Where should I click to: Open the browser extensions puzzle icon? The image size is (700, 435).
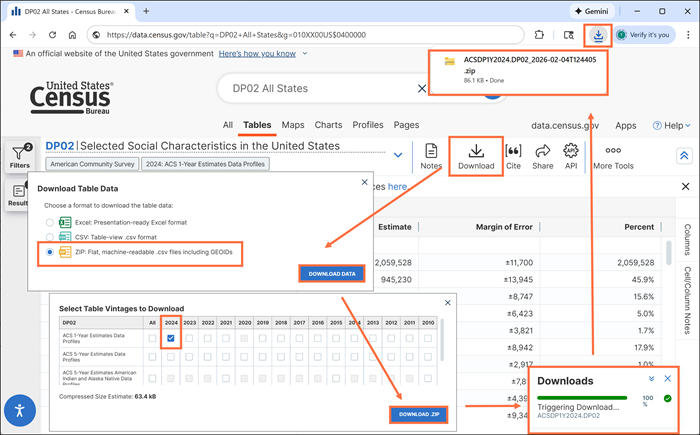pos(539,35)
